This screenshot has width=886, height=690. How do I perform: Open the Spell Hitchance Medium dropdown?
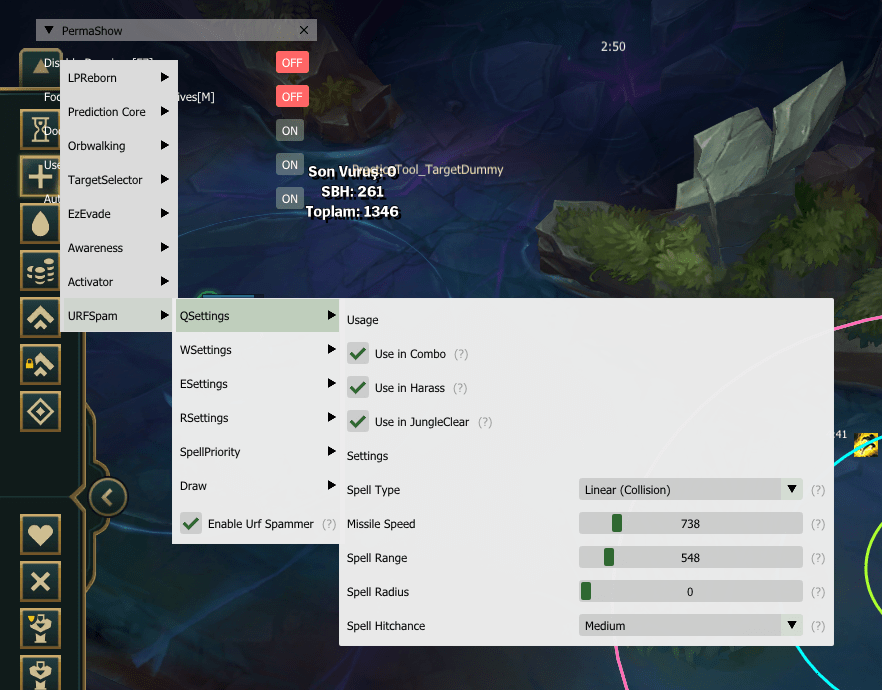690,626
